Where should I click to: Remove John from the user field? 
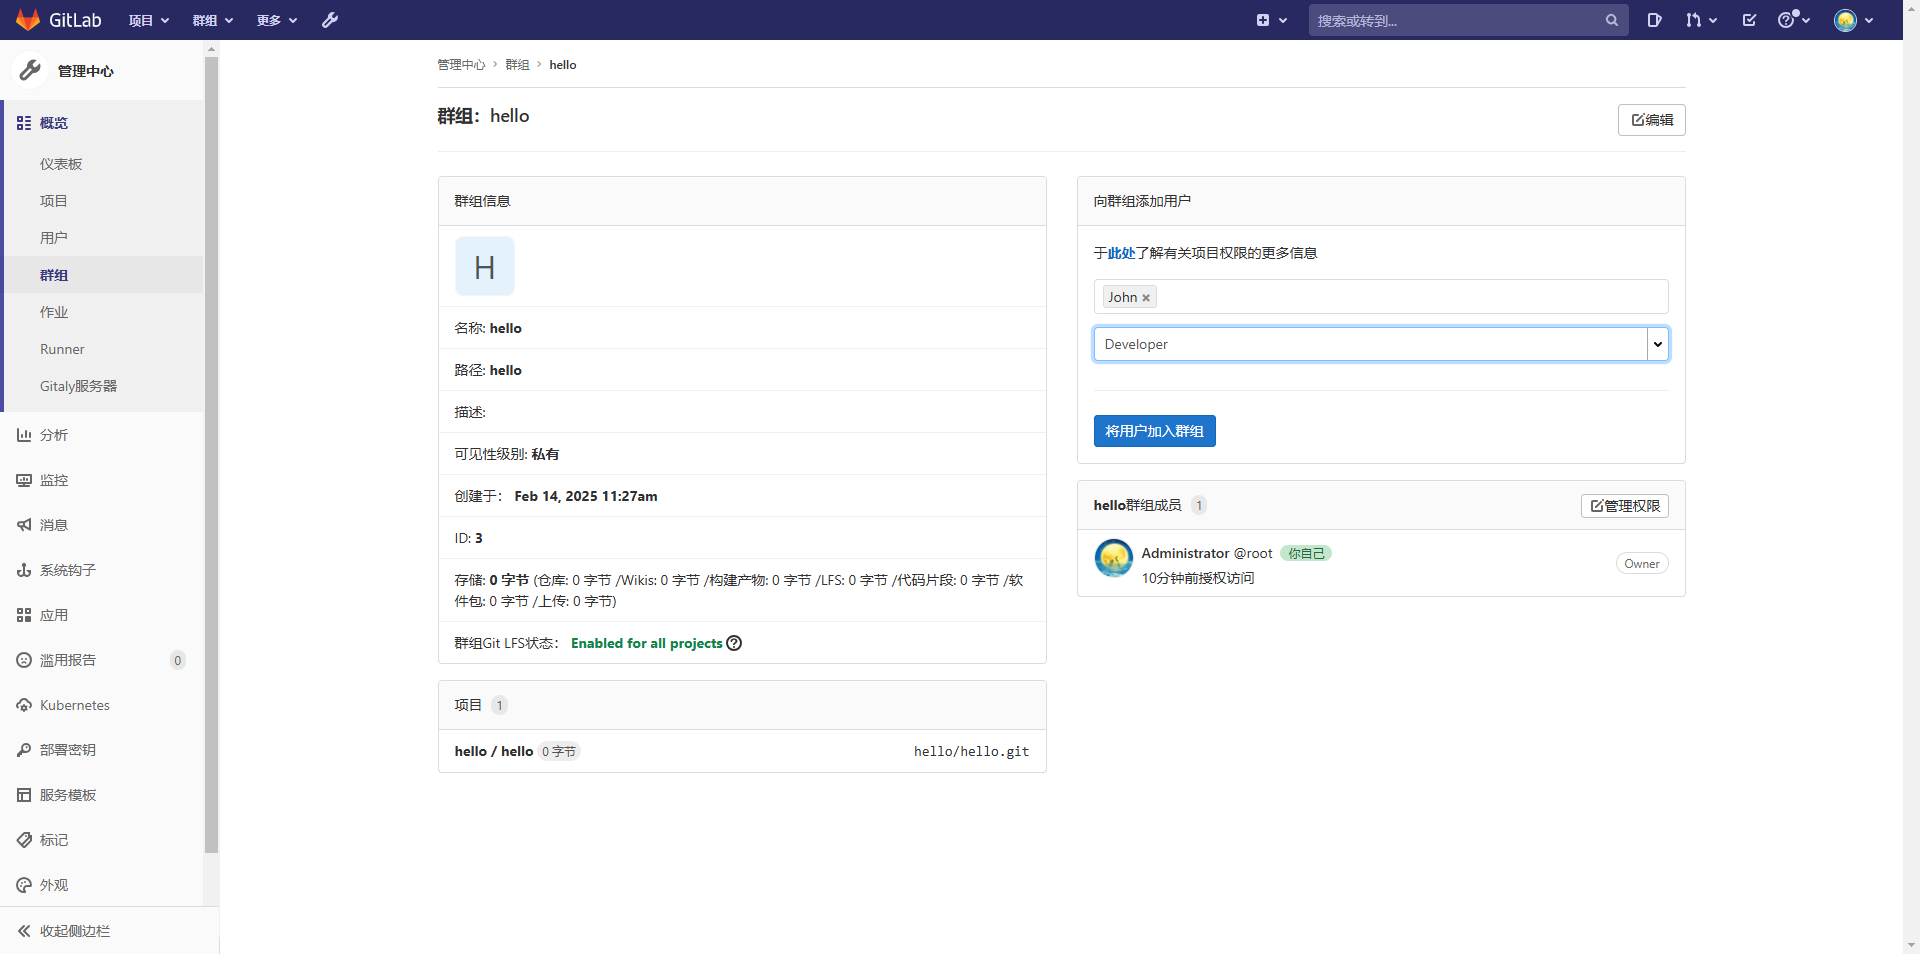1146,298
